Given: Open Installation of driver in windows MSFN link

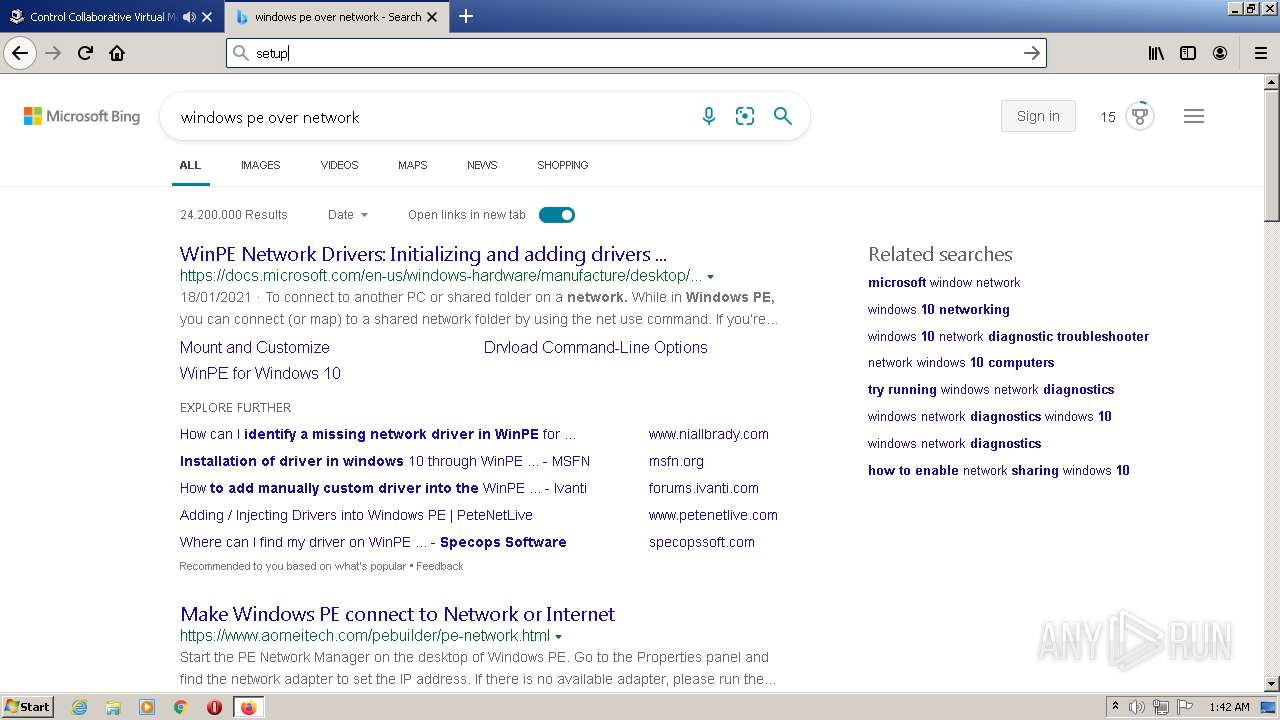Looking at the screenshot, I should [385, 461].
